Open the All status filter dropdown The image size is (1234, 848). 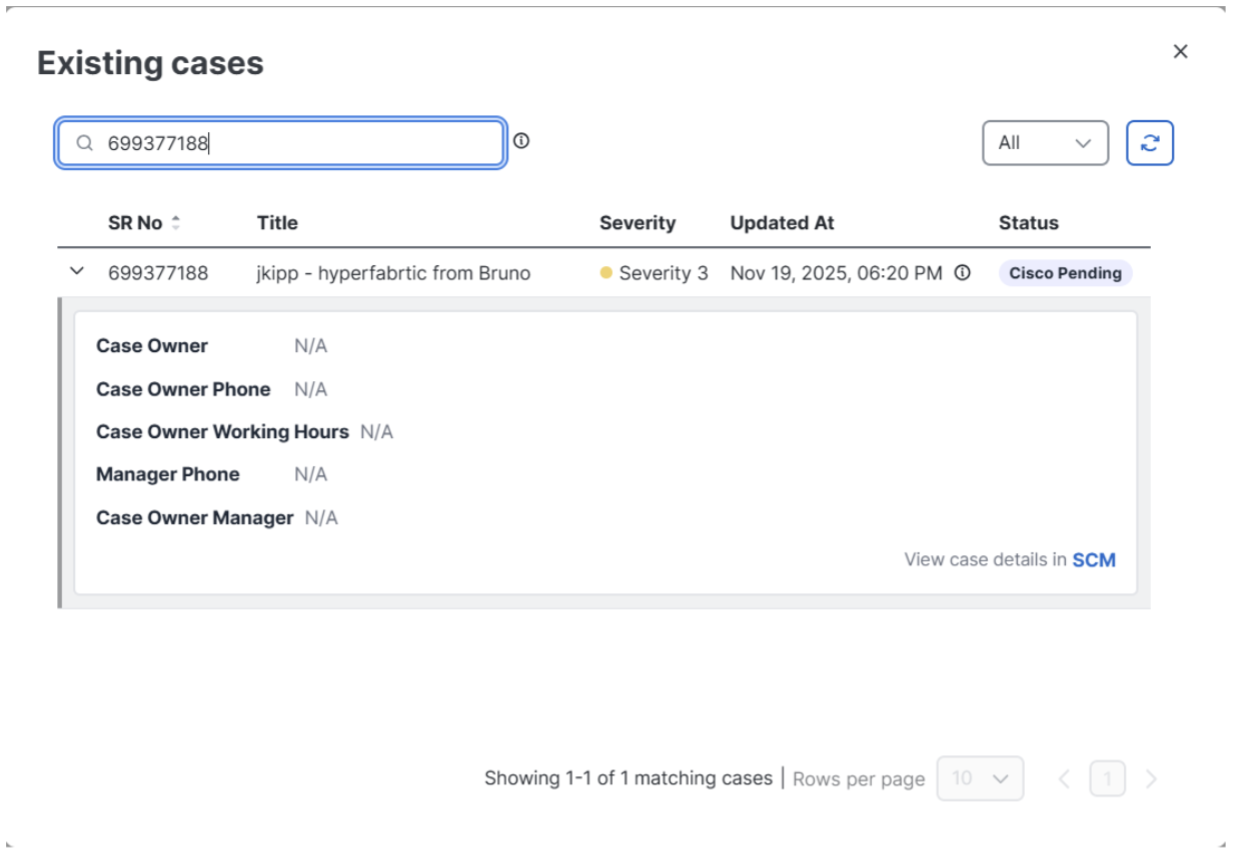[x=1045, y=143]
